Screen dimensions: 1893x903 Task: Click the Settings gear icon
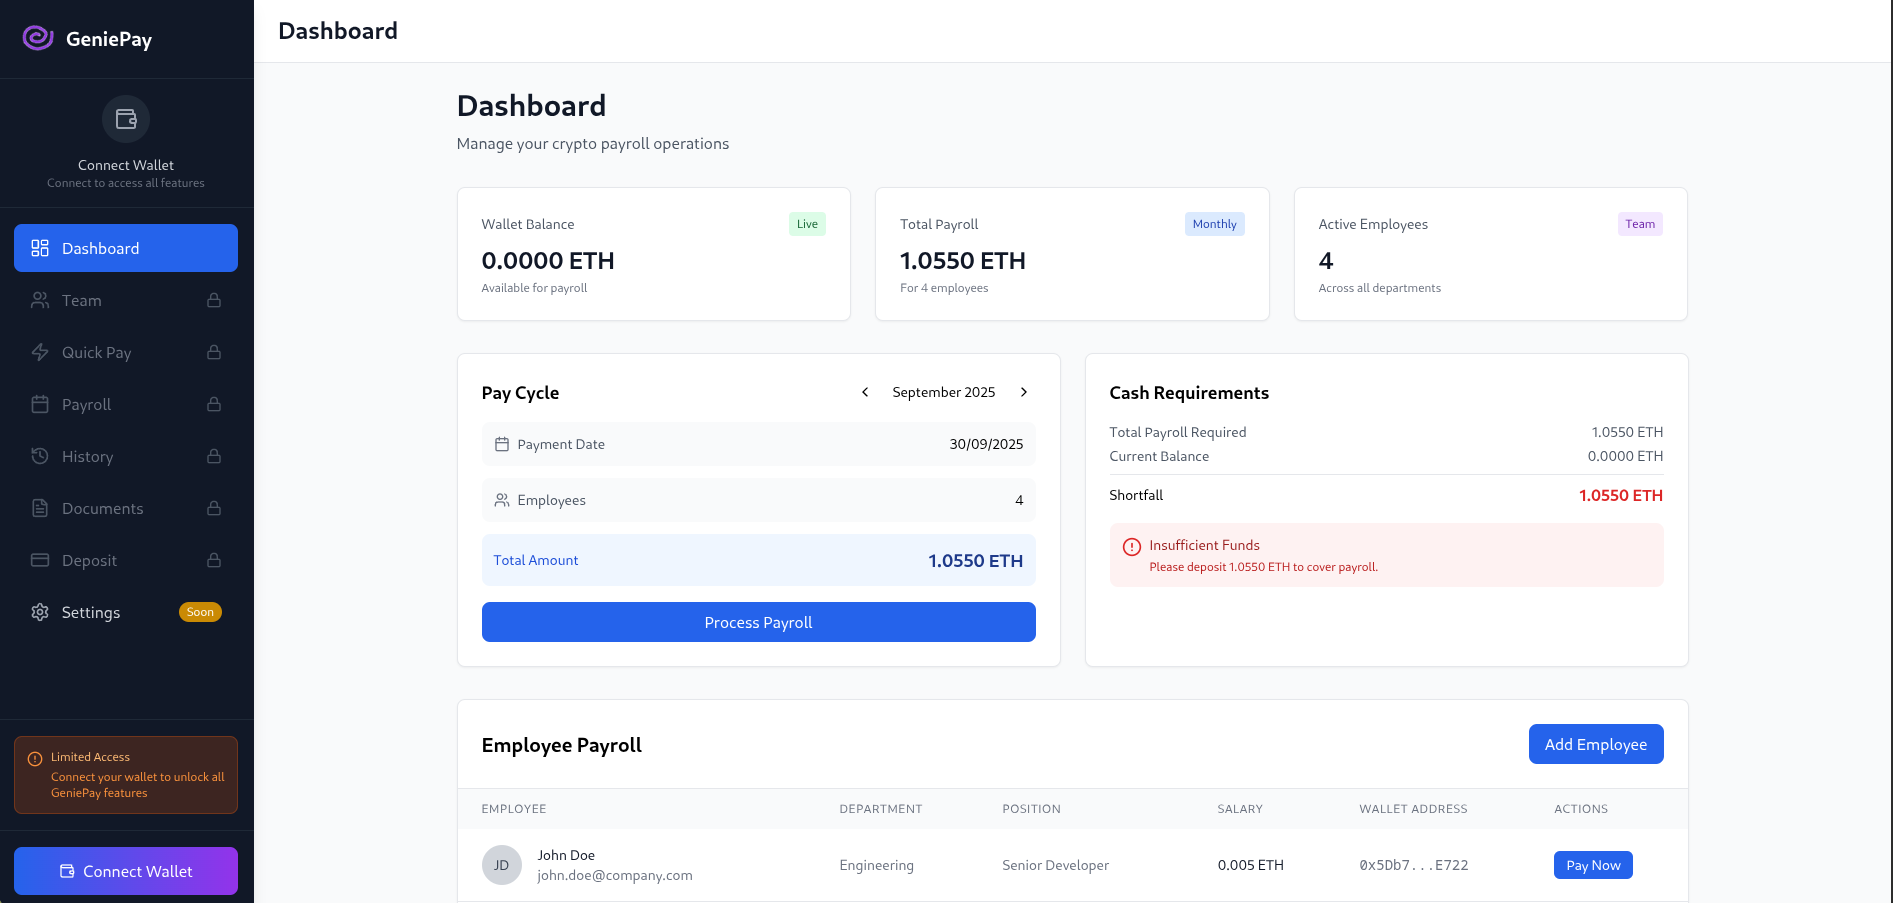pyautogui.click(x=40, y=612)
